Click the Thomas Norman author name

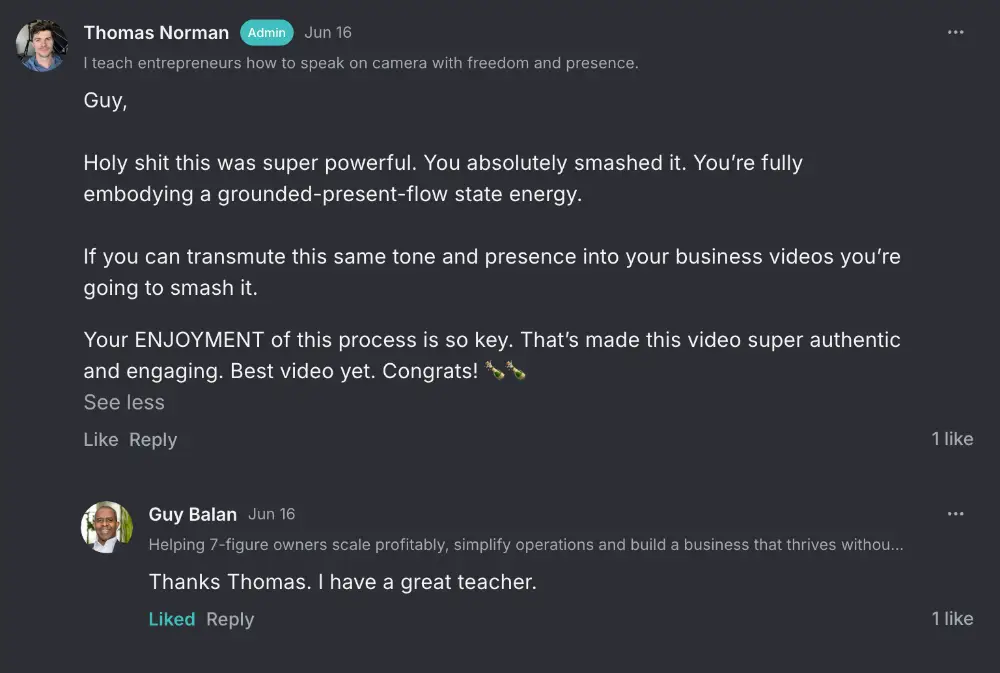click(x=156, y=33)
